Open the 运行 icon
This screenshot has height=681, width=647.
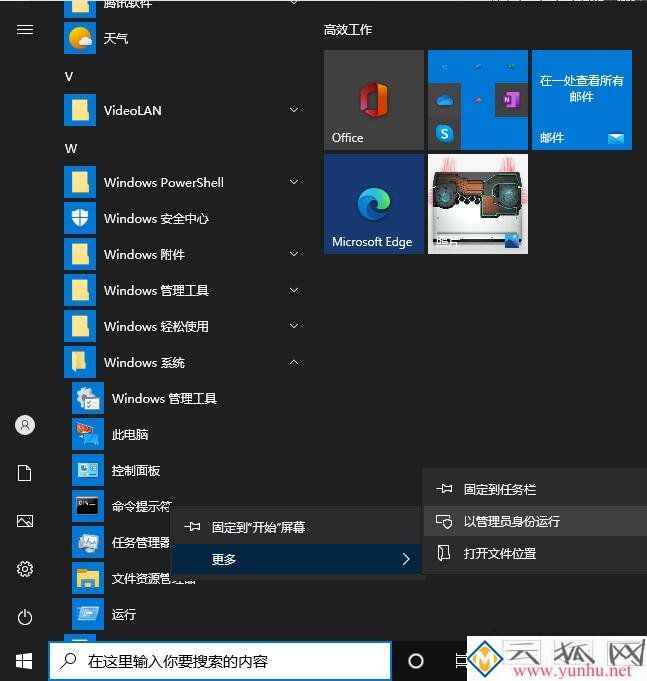click(88, 614)
